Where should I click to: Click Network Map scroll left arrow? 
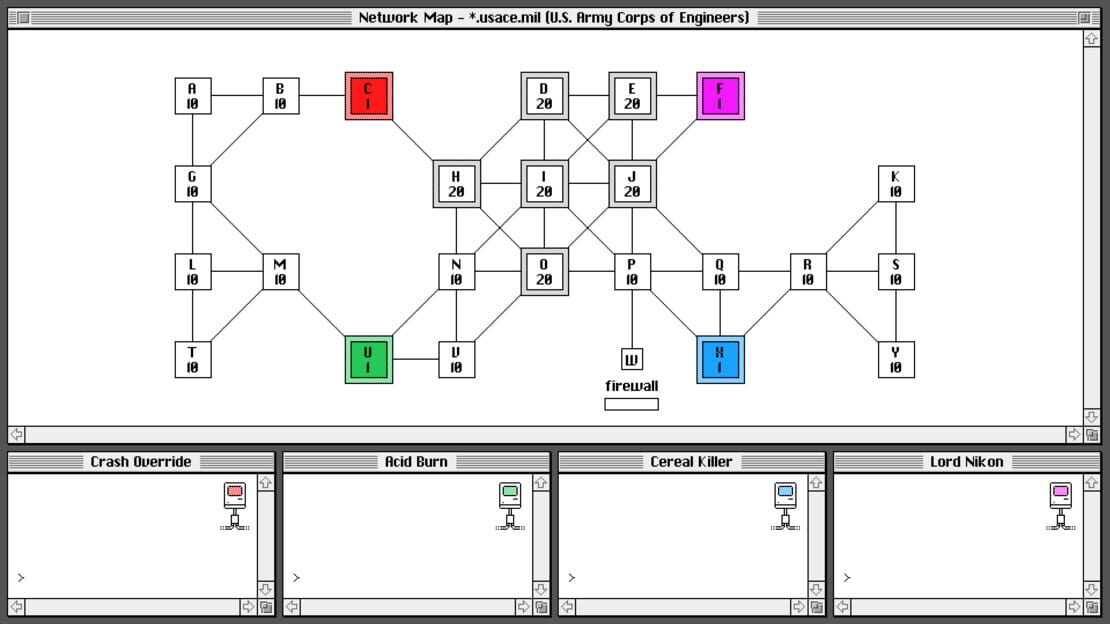[x=16, y=434]
